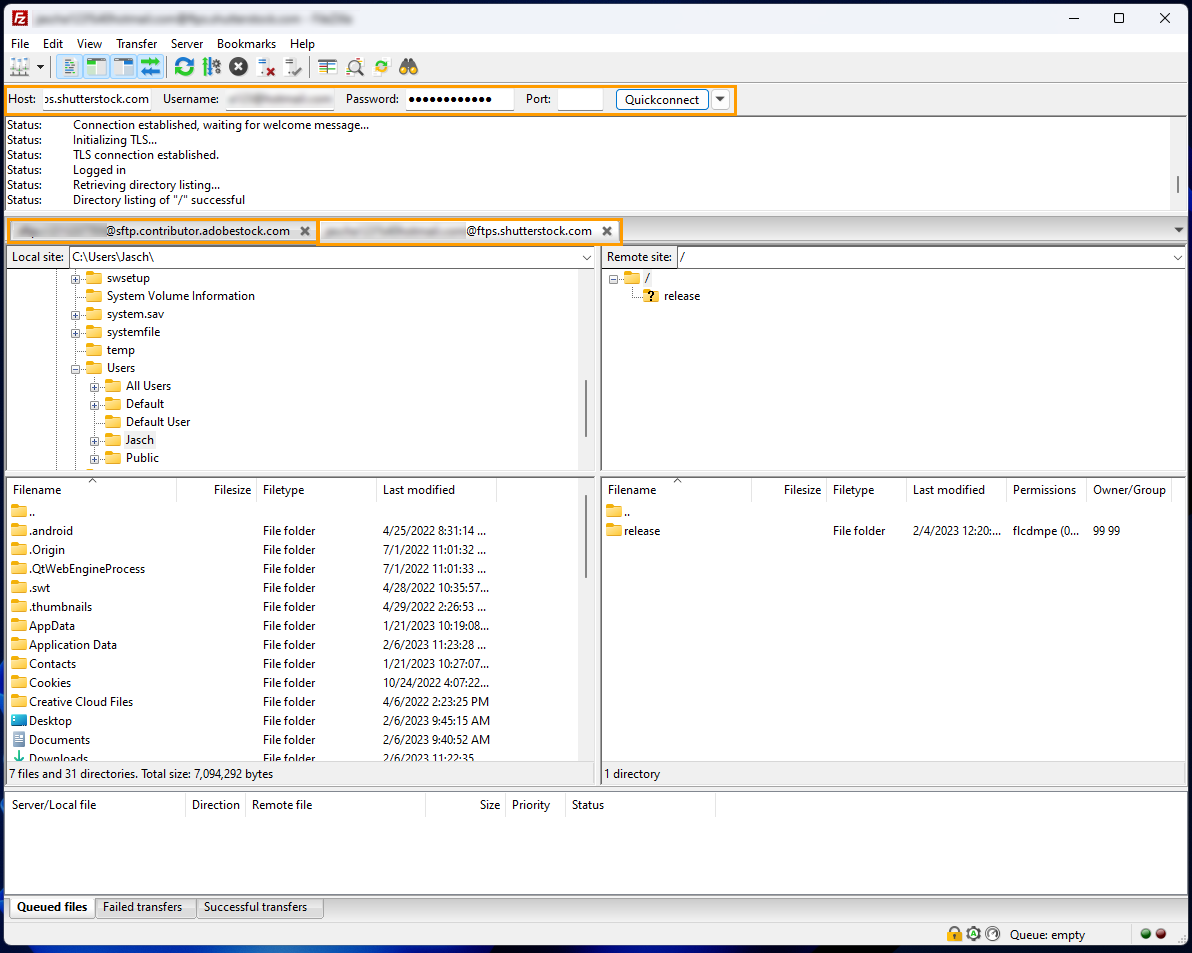
Task: Click the Port input field
Action: click(x=580, y=99)
